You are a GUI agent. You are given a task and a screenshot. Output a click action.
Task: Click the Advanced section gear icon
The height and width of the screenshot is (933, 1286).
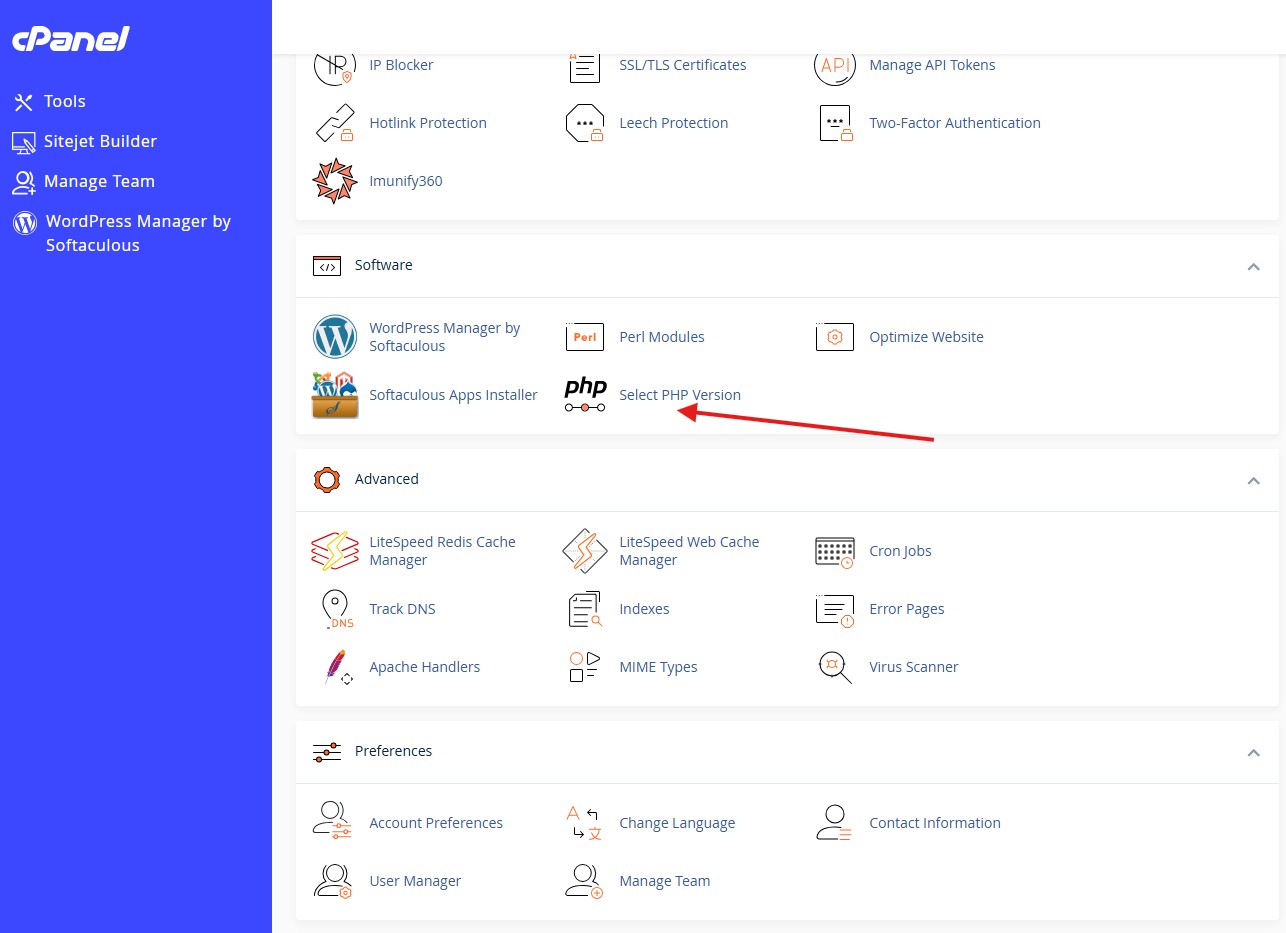tap(327, 480)
